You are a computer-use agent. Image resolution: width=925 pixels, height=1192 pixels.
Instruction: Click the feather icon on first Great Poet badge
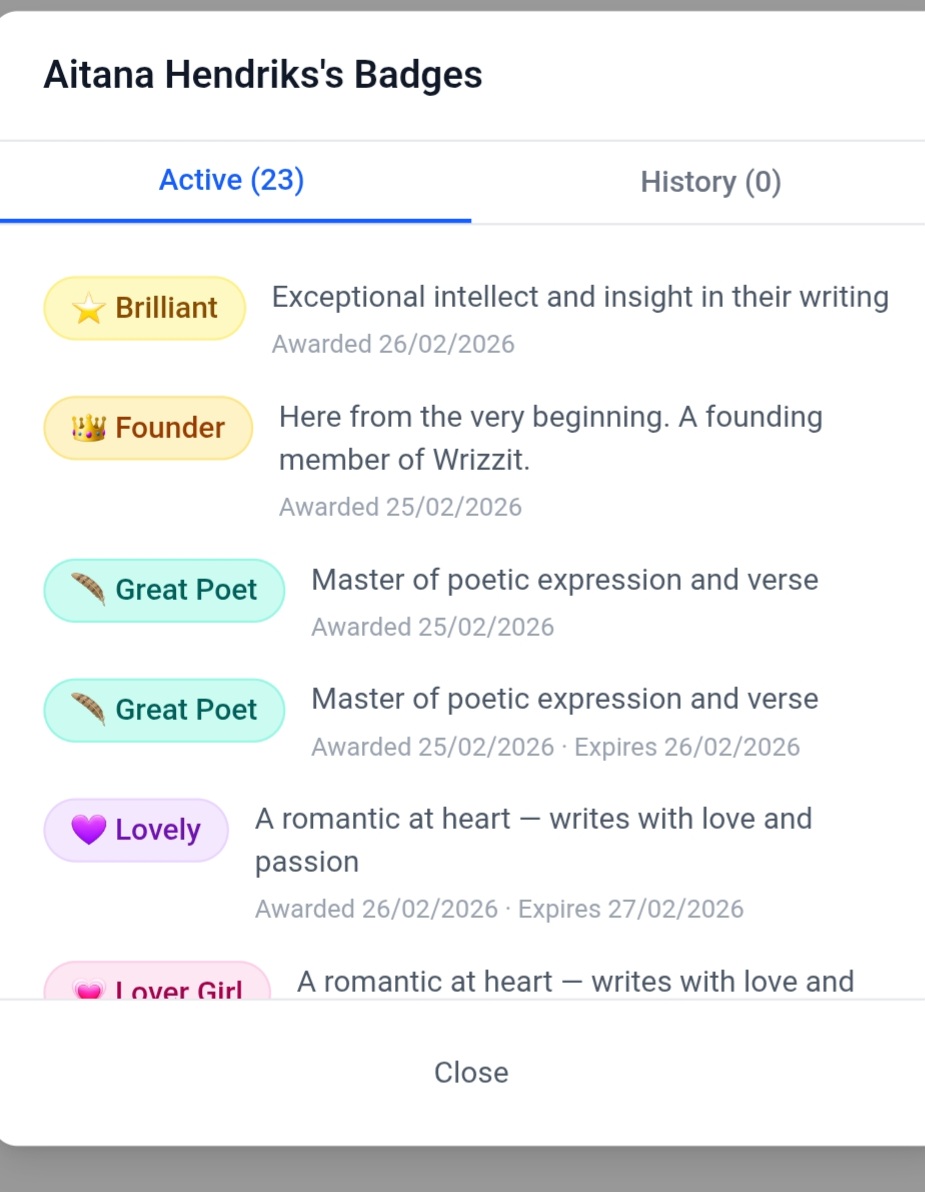(88, 590)
